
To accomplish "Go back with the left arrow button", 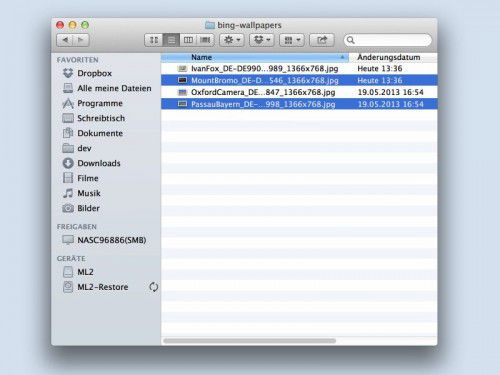I will pyautogui.click(x=65, y=40).
